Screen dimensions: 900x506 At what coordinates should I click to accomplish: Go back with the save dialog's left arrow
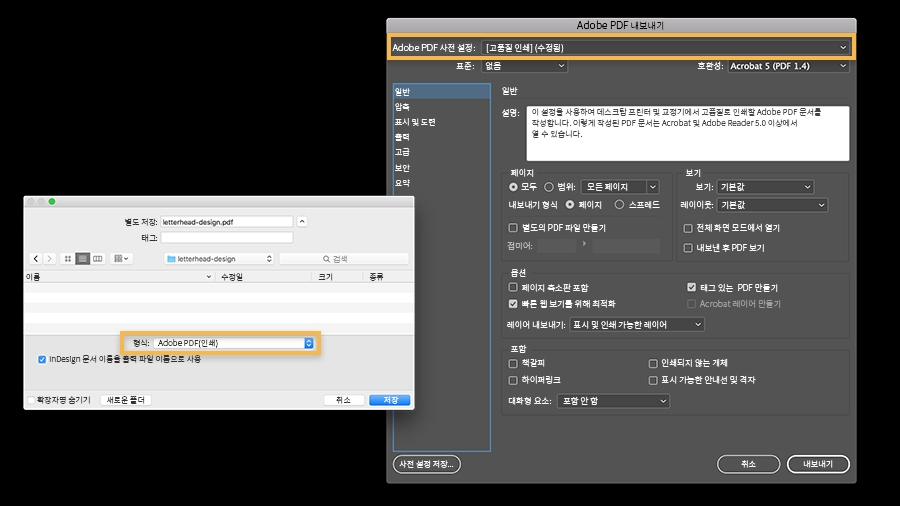[x=36, y=259]
